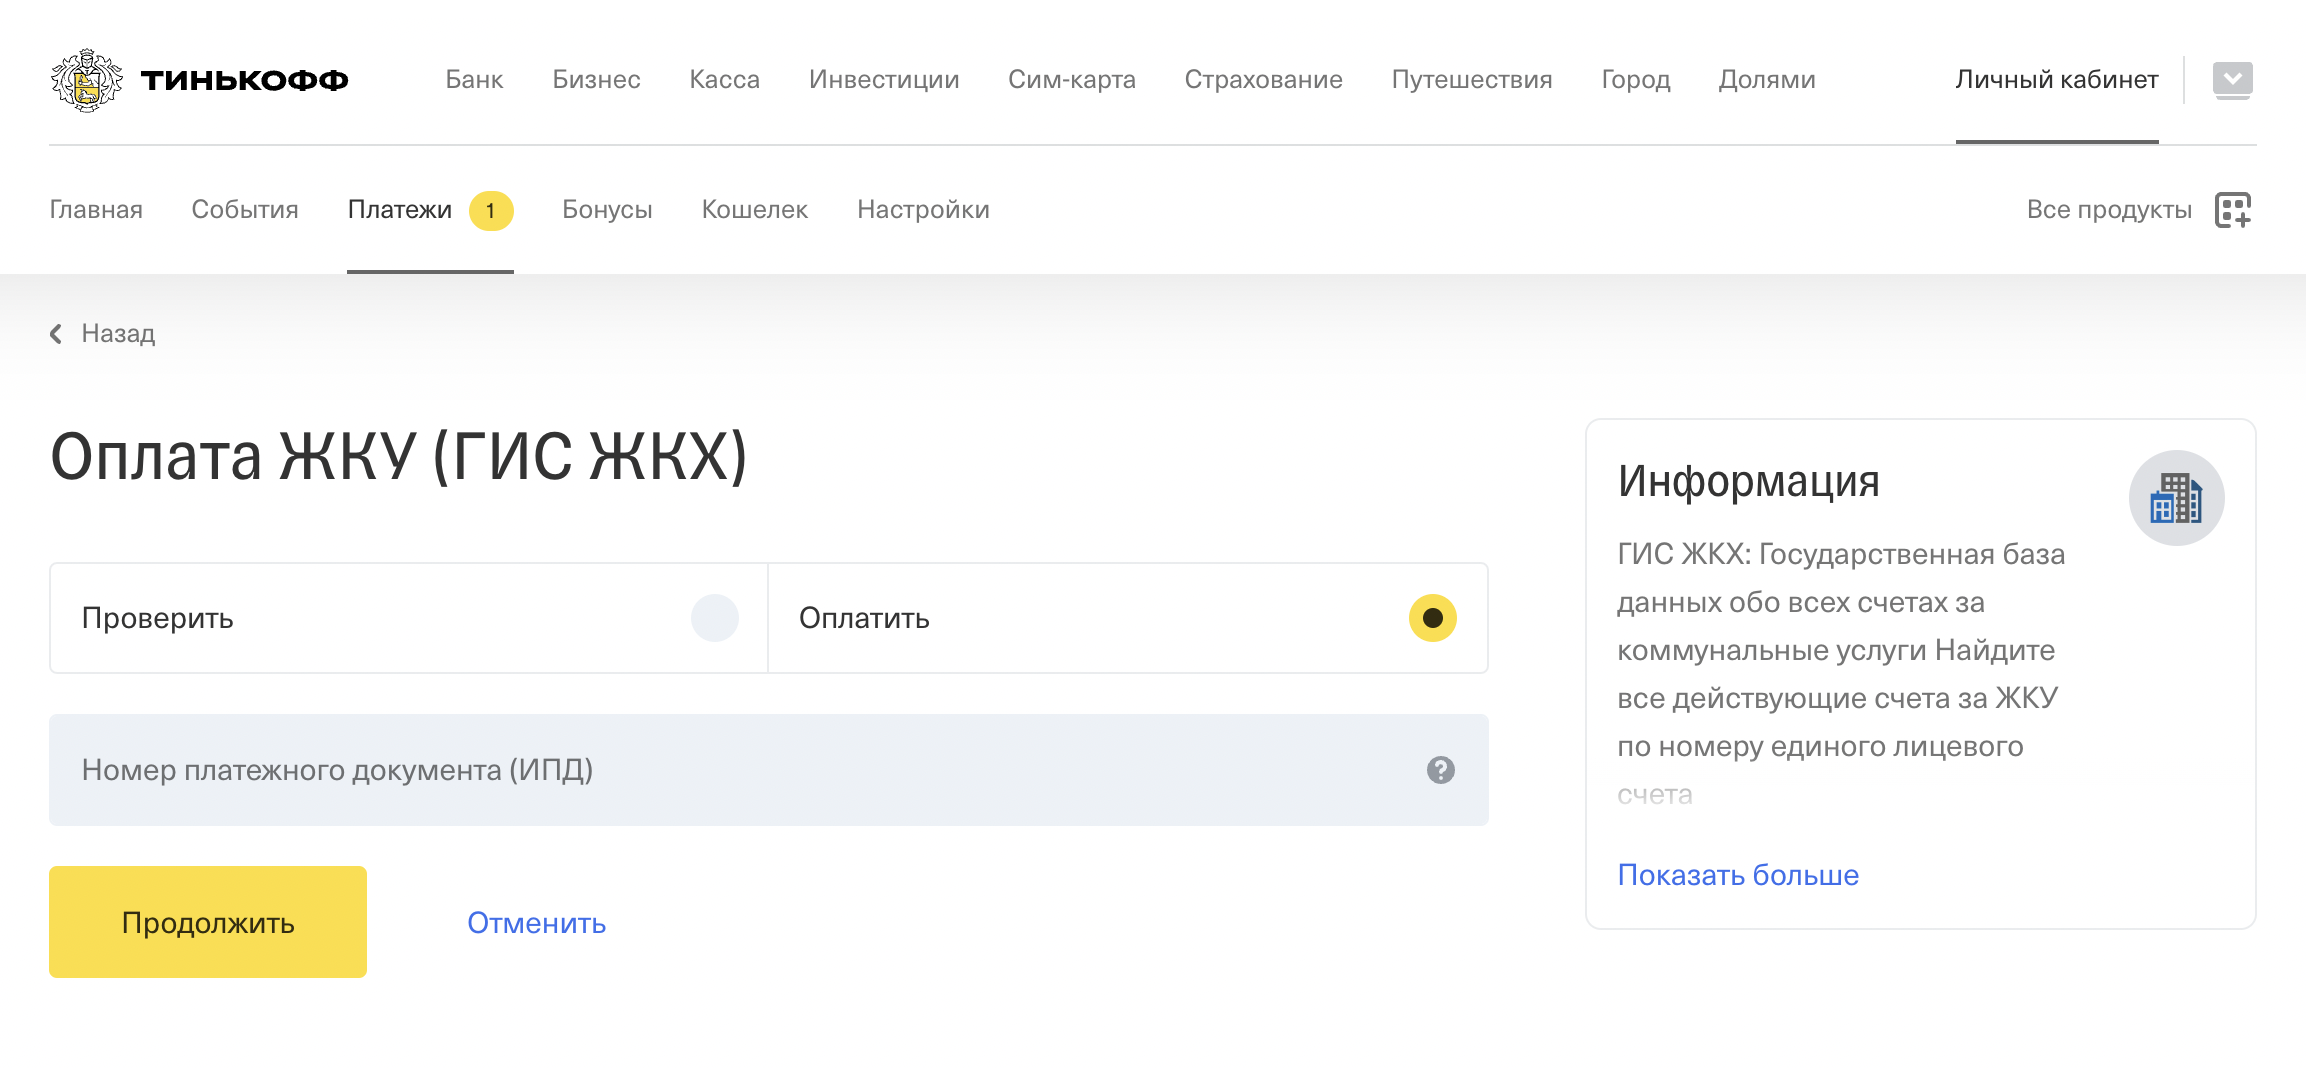
Task: Switch to the Главная tab
Action: pyautogui.click(x=96, y=210)
